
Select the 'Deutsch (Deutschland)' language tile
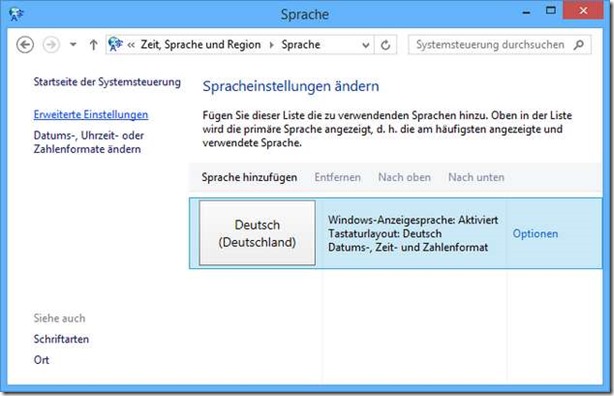pyautogui.click(x=257, y=233)
